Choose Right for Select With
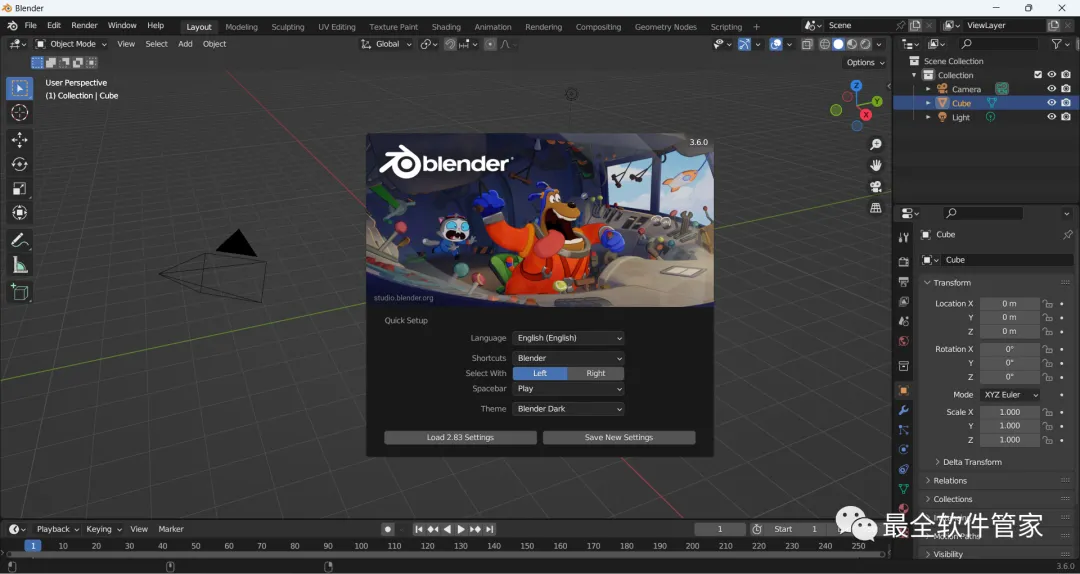 coord(596,374)
